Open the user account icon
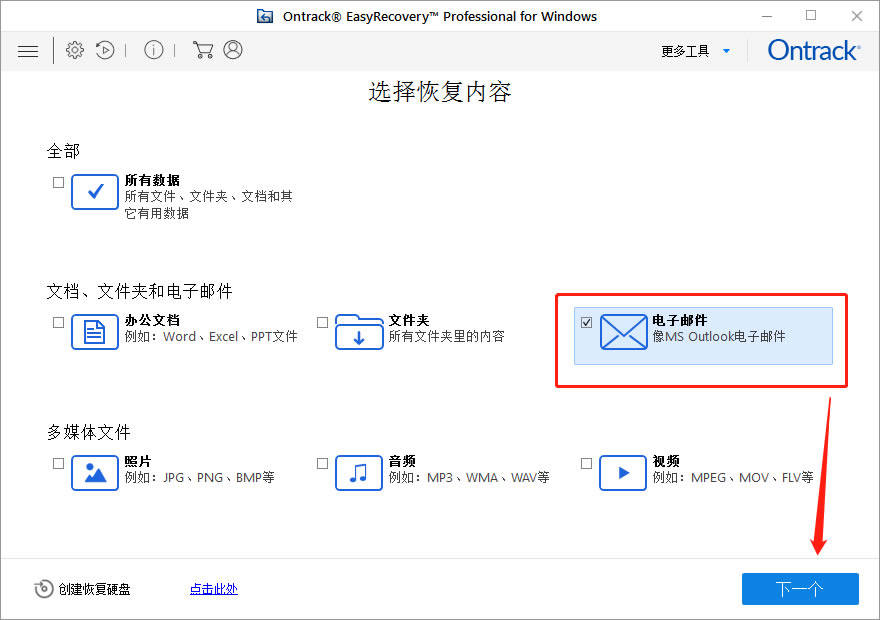Image resolution: width=880 pixels, height=620 pixels. click(x=232, y=50)
